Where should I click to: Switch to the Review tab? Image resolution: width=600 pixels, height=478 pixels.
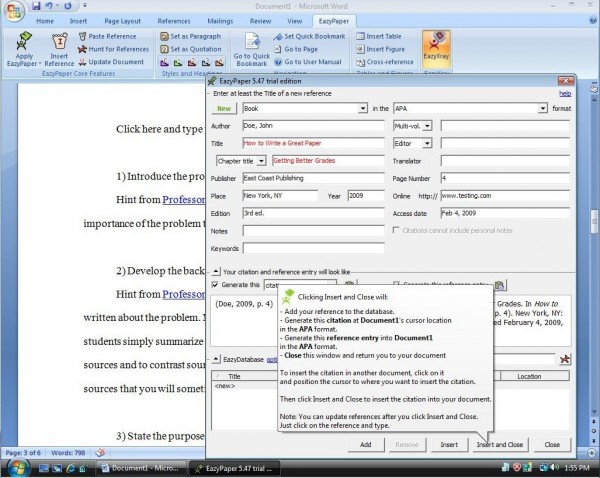260,21
